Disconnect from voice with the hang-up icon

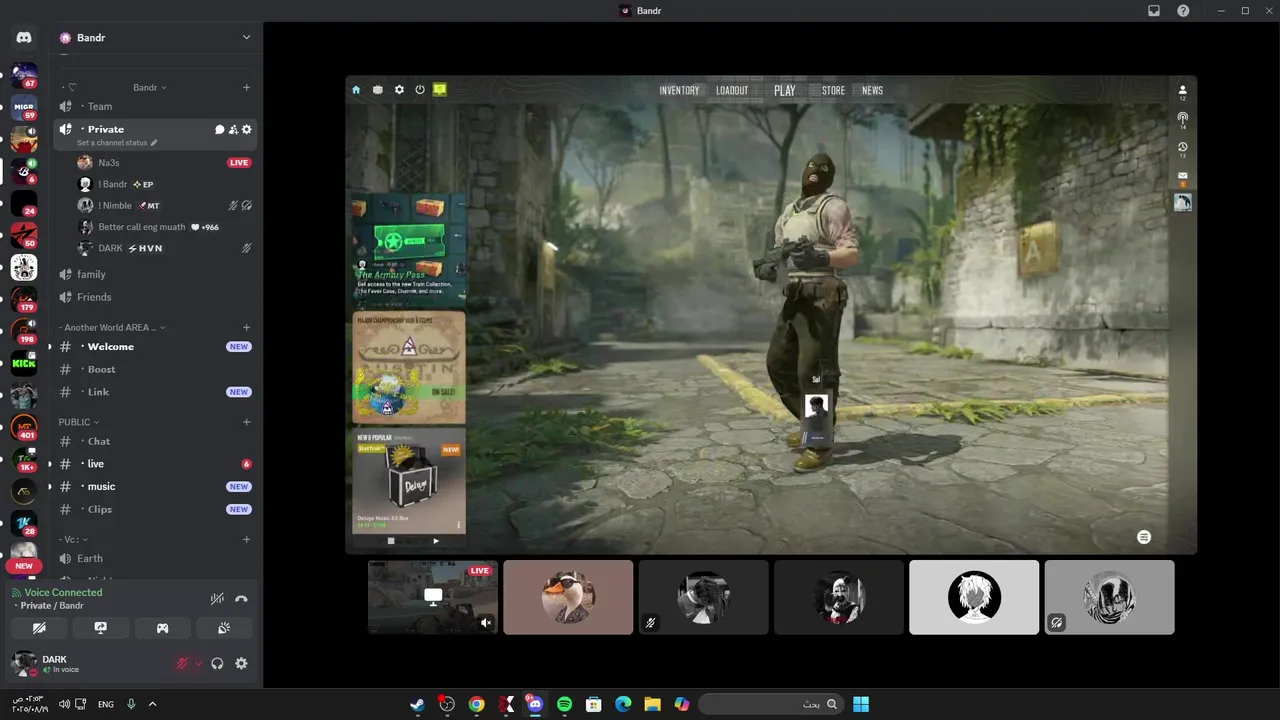pyautogui.click(x=241, y=599)
